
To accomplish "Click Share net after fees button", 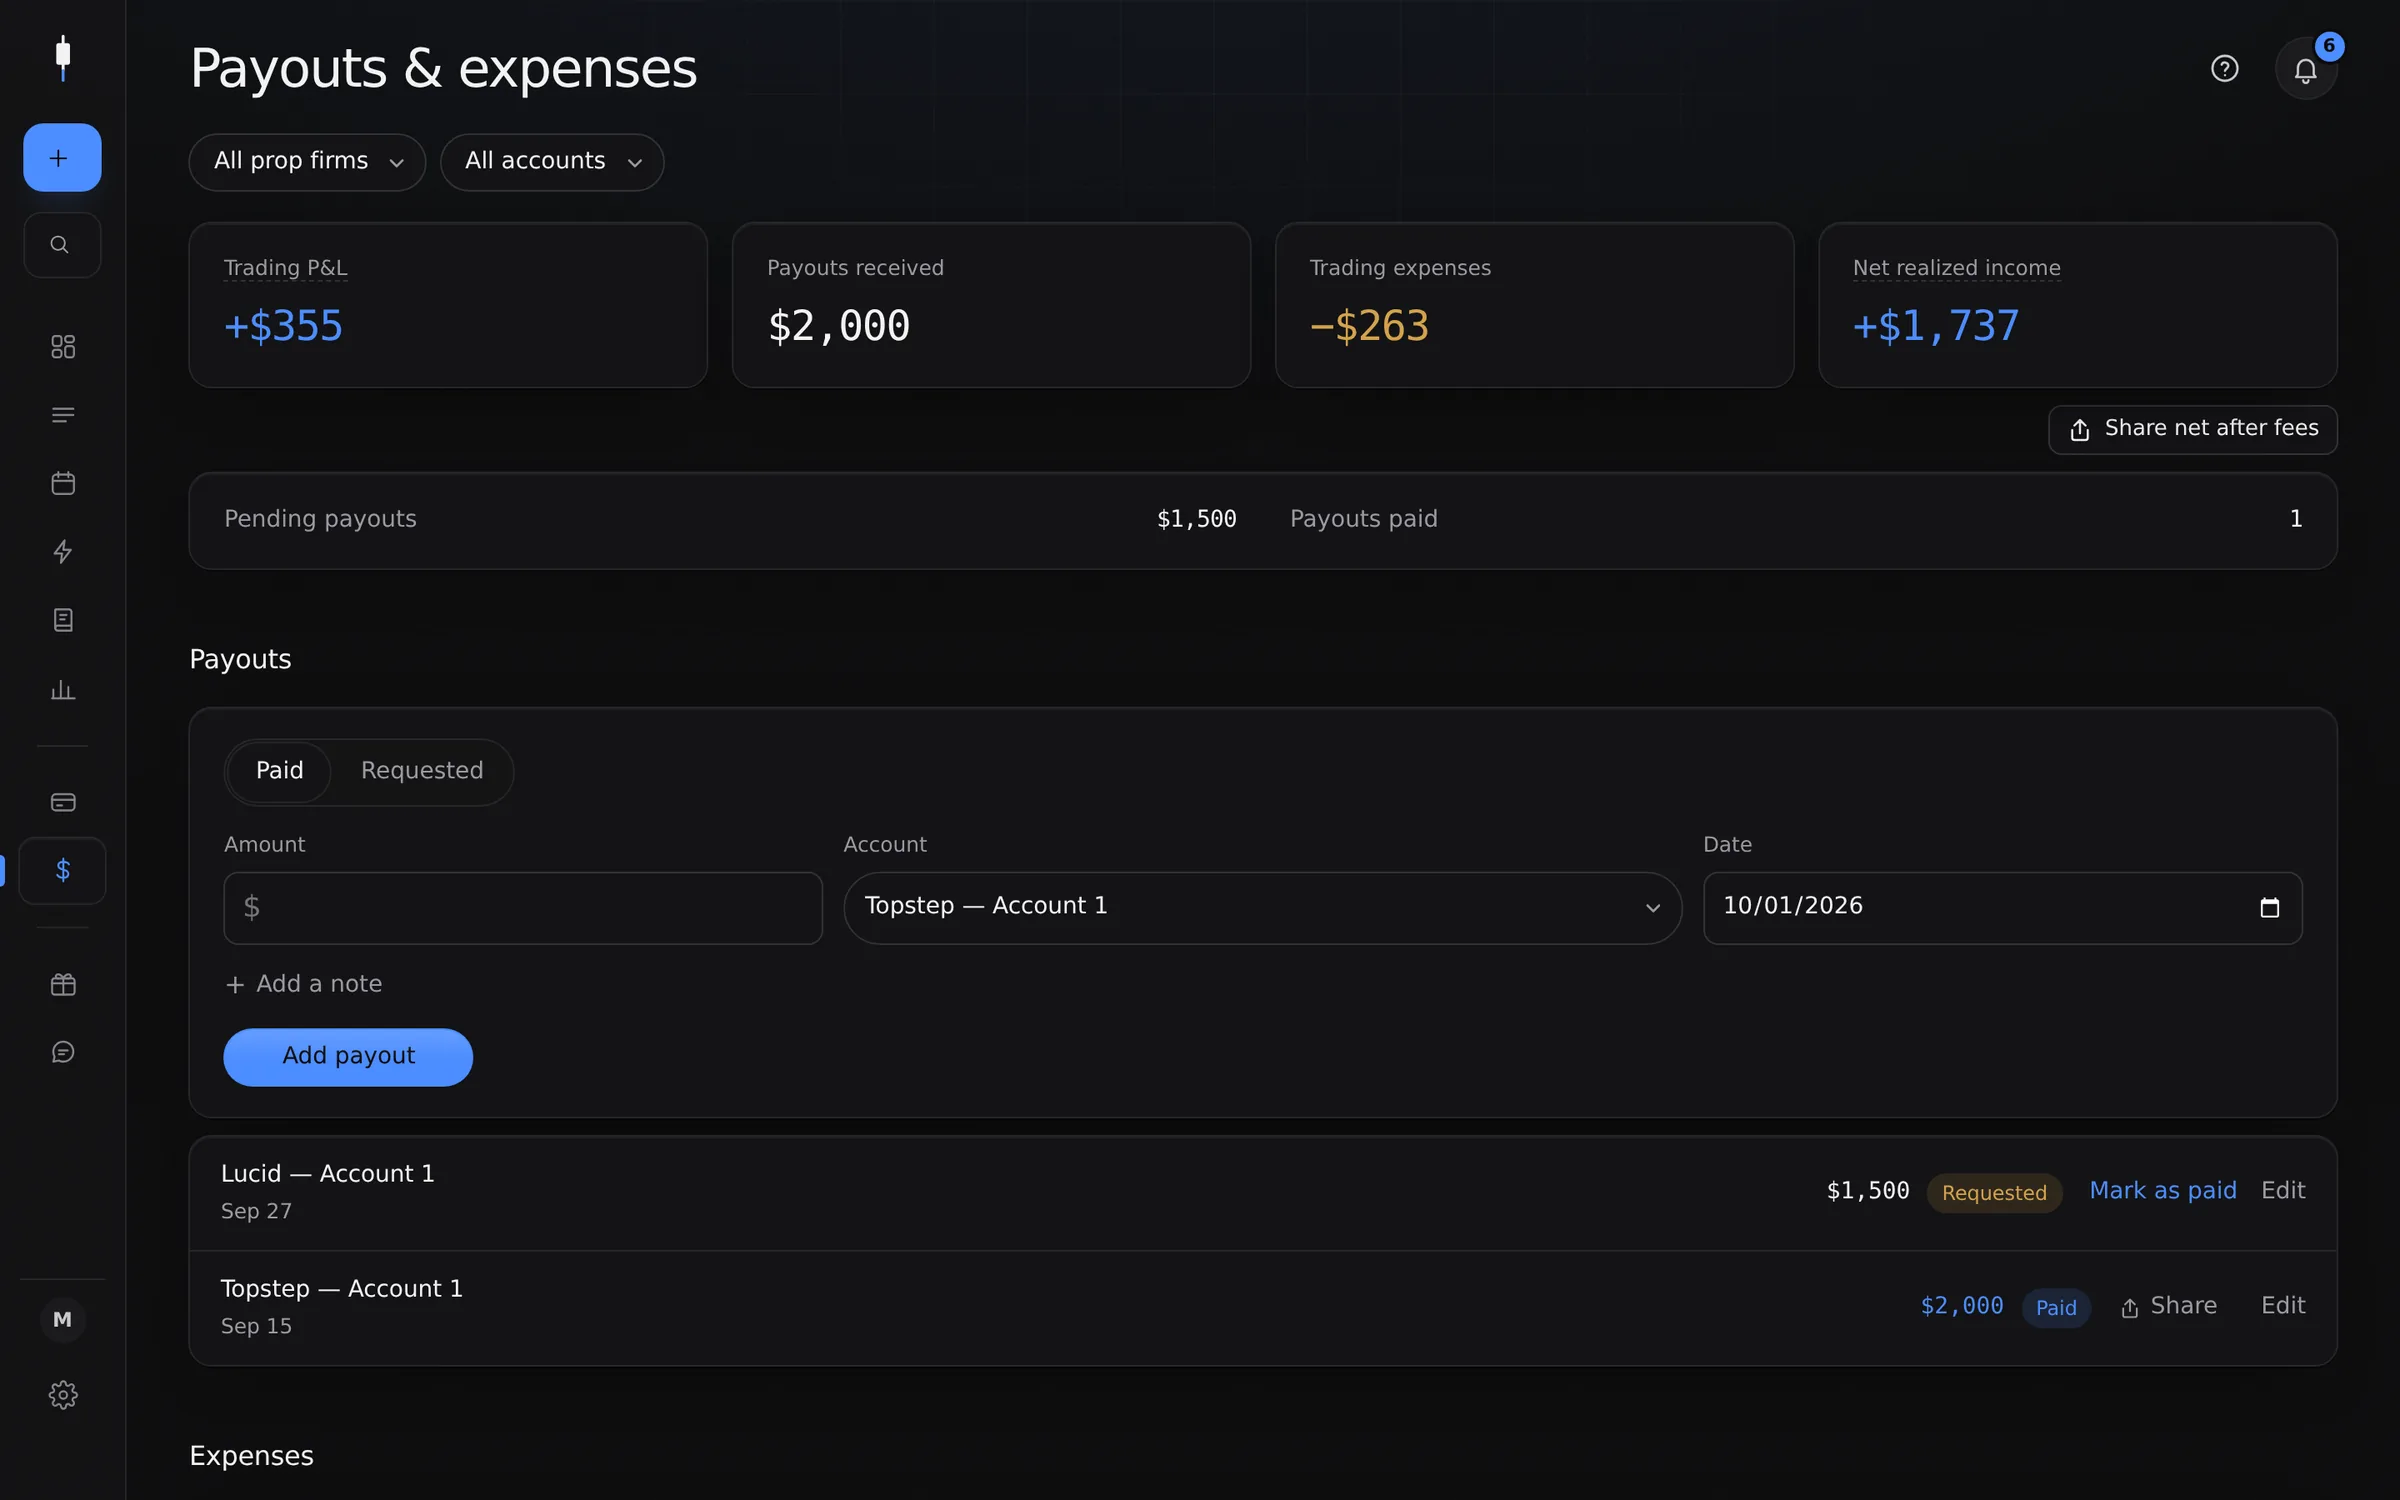I will click(x=2192, y=429).
